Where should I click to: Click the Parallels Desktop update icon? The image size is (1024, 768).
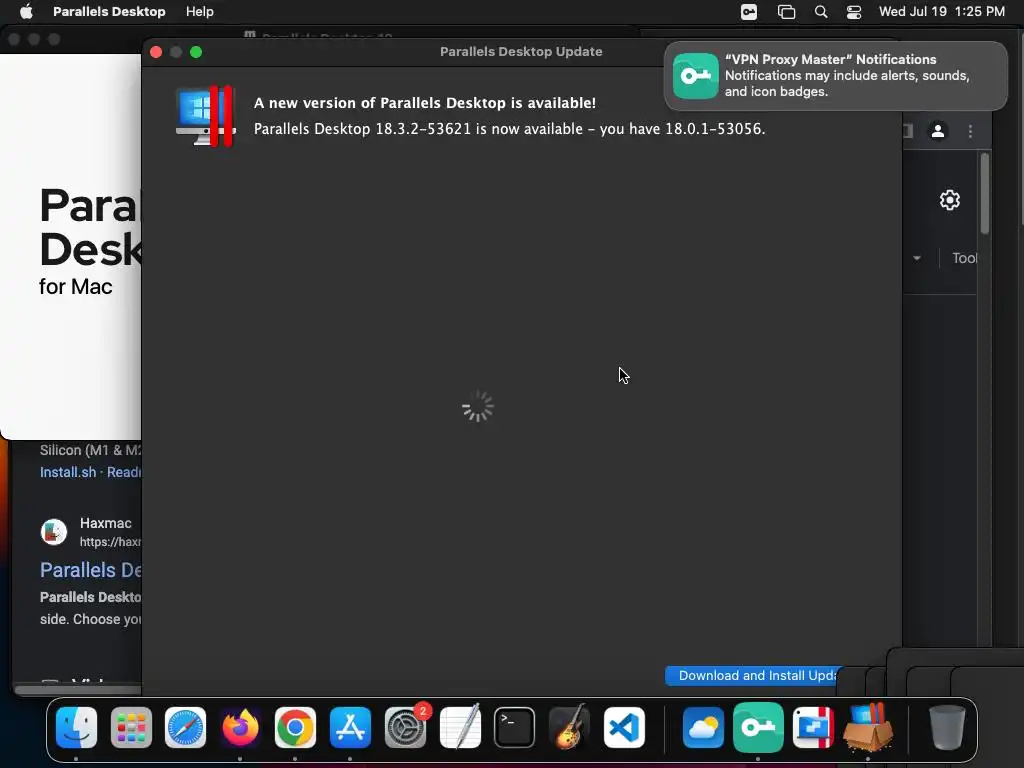tap(206, 116)
